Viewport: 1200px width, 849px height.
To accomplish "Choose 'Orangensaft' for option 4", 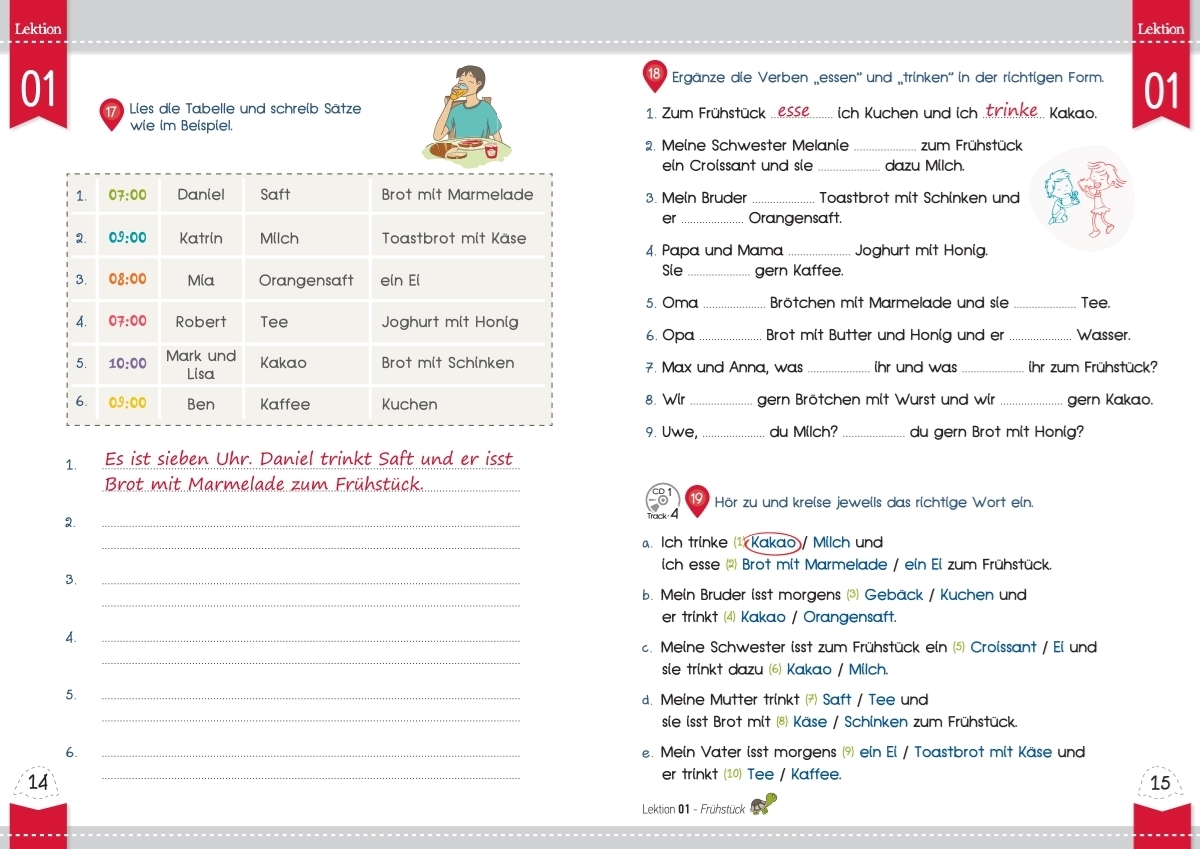I will coord(849,617).
